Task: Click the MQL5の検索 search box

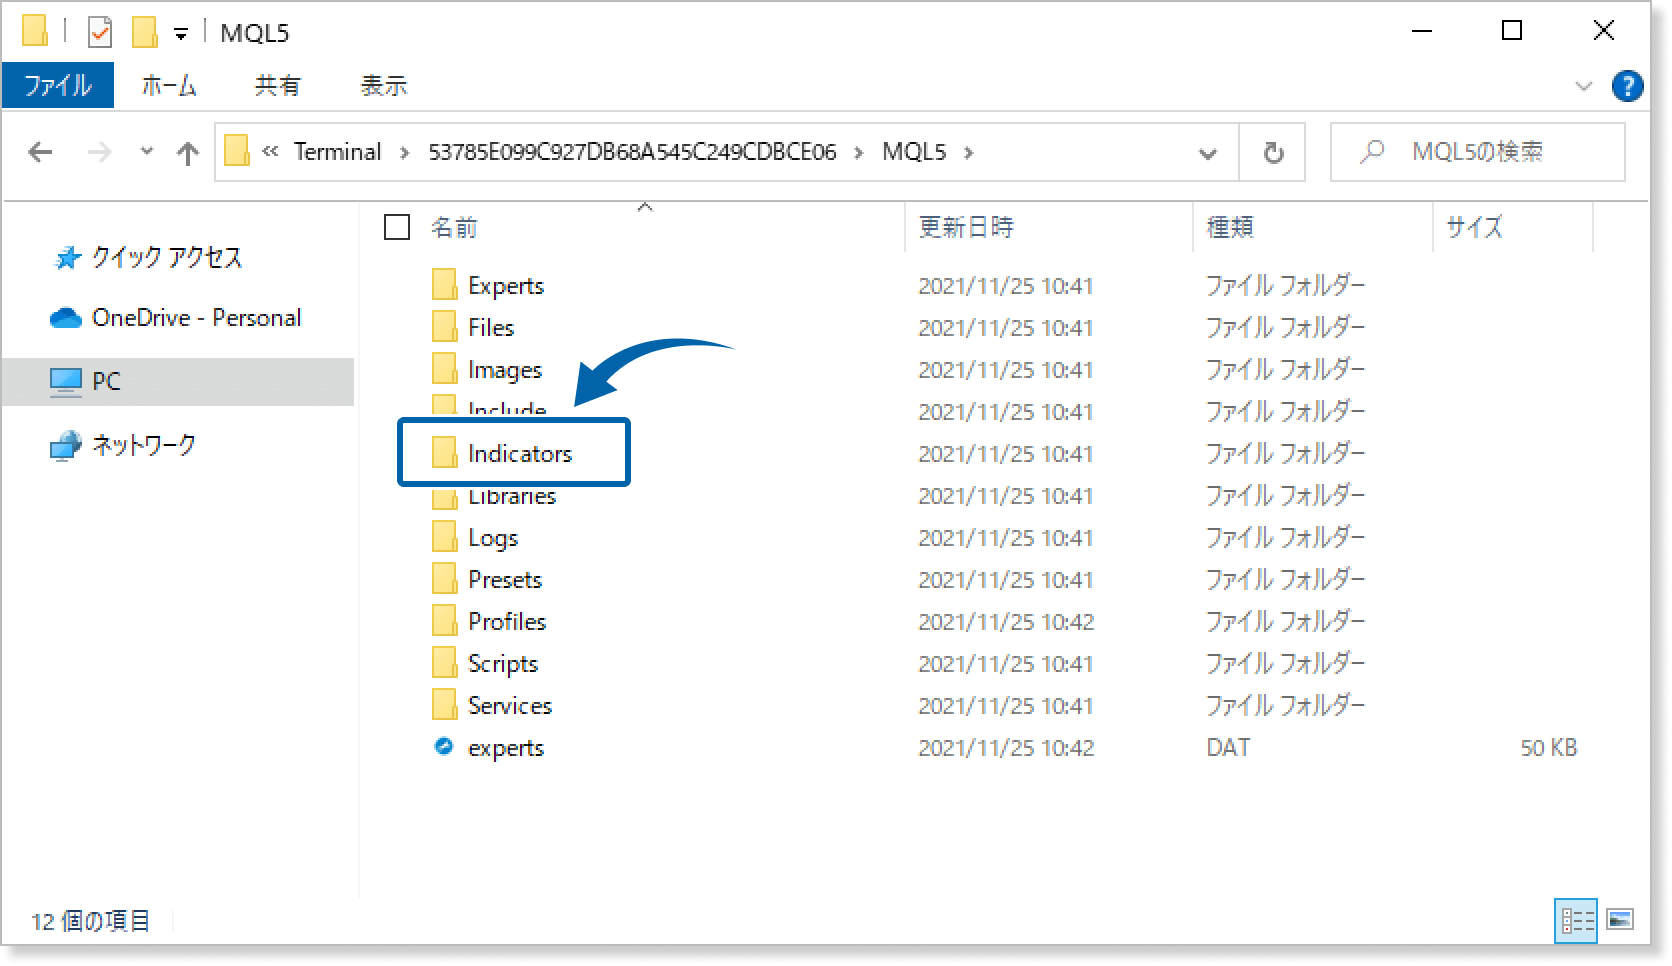Action: [1477, 152]
